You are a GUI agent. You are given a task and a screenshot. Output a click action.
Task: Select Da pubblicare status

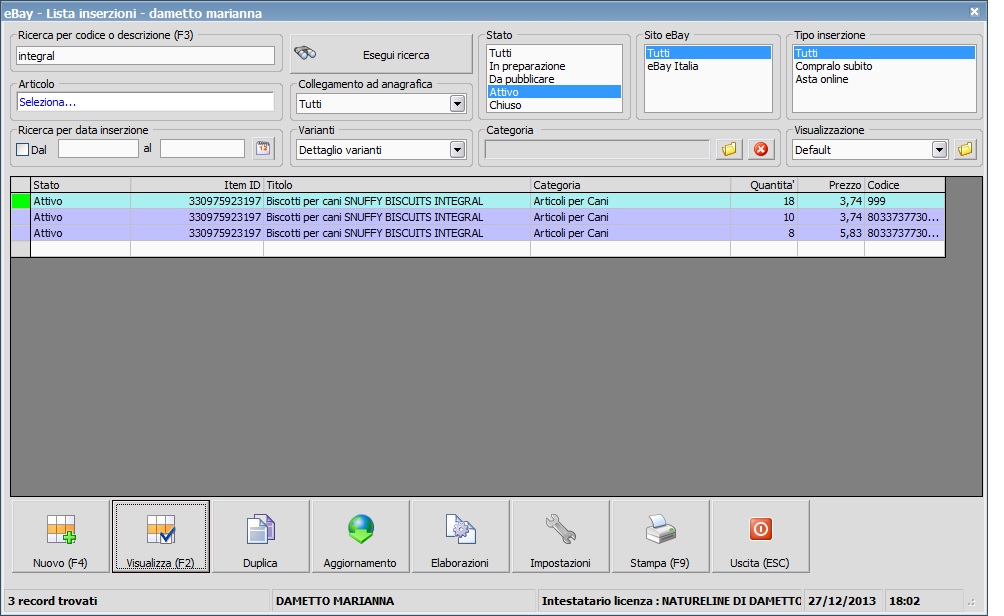point(554,79)
